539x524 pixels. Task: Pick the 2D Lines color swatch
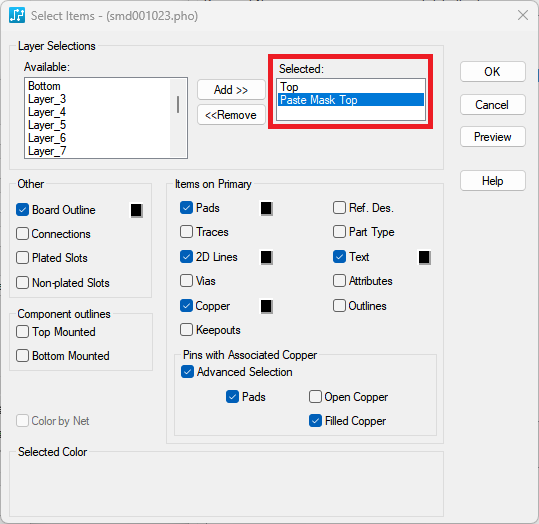(266, 257)
